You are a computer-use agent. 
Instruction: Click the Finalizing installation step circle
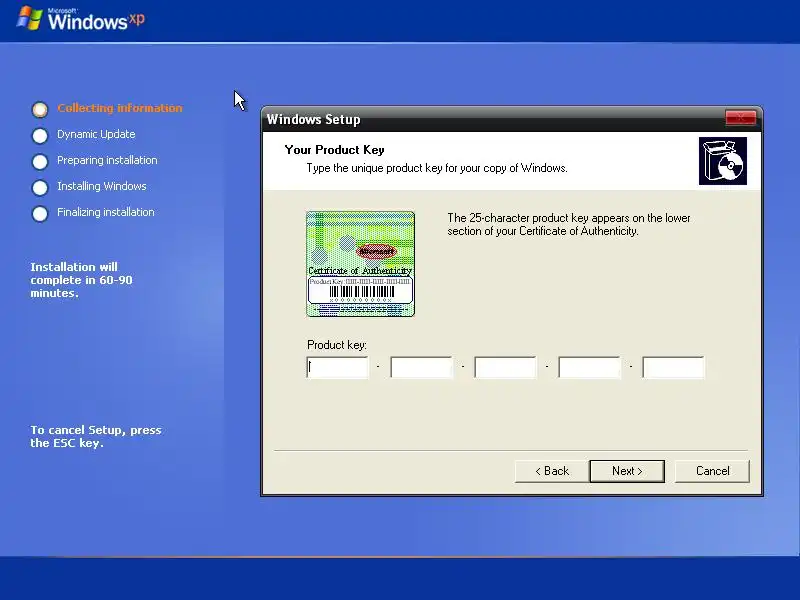pos(40,213)
